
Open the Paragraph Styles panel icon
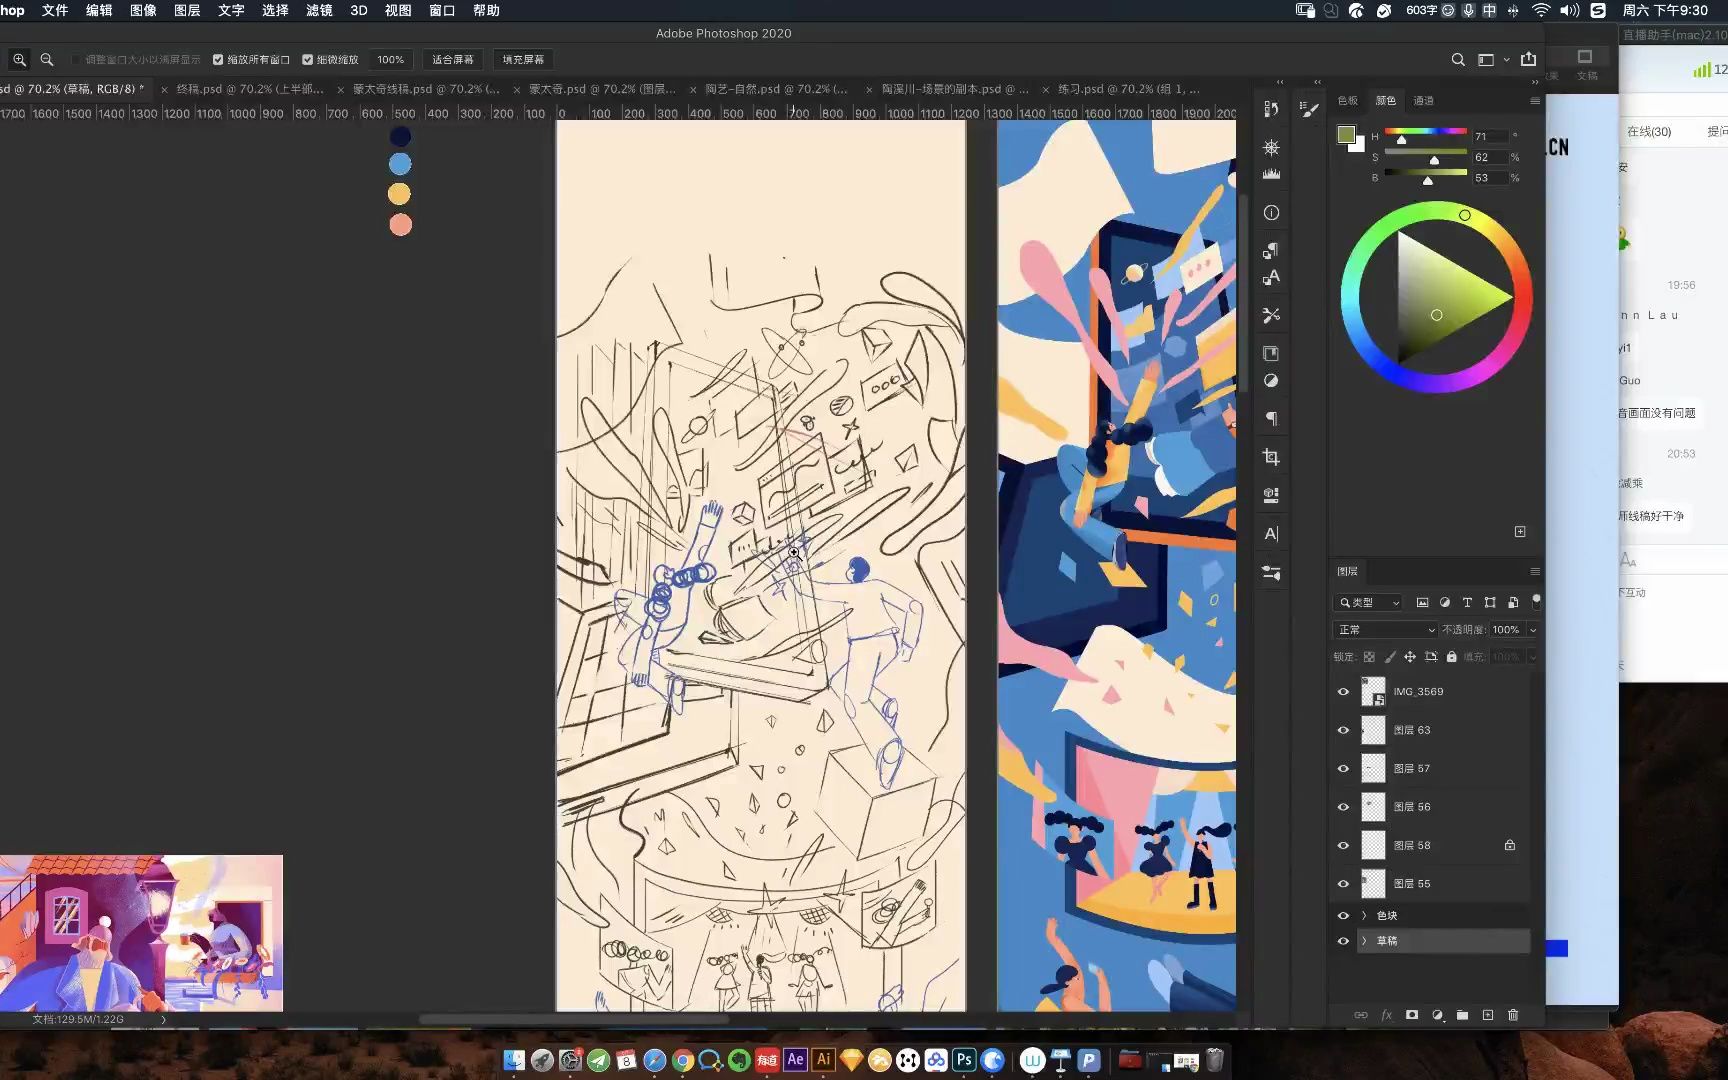(x=1271, y=250)
